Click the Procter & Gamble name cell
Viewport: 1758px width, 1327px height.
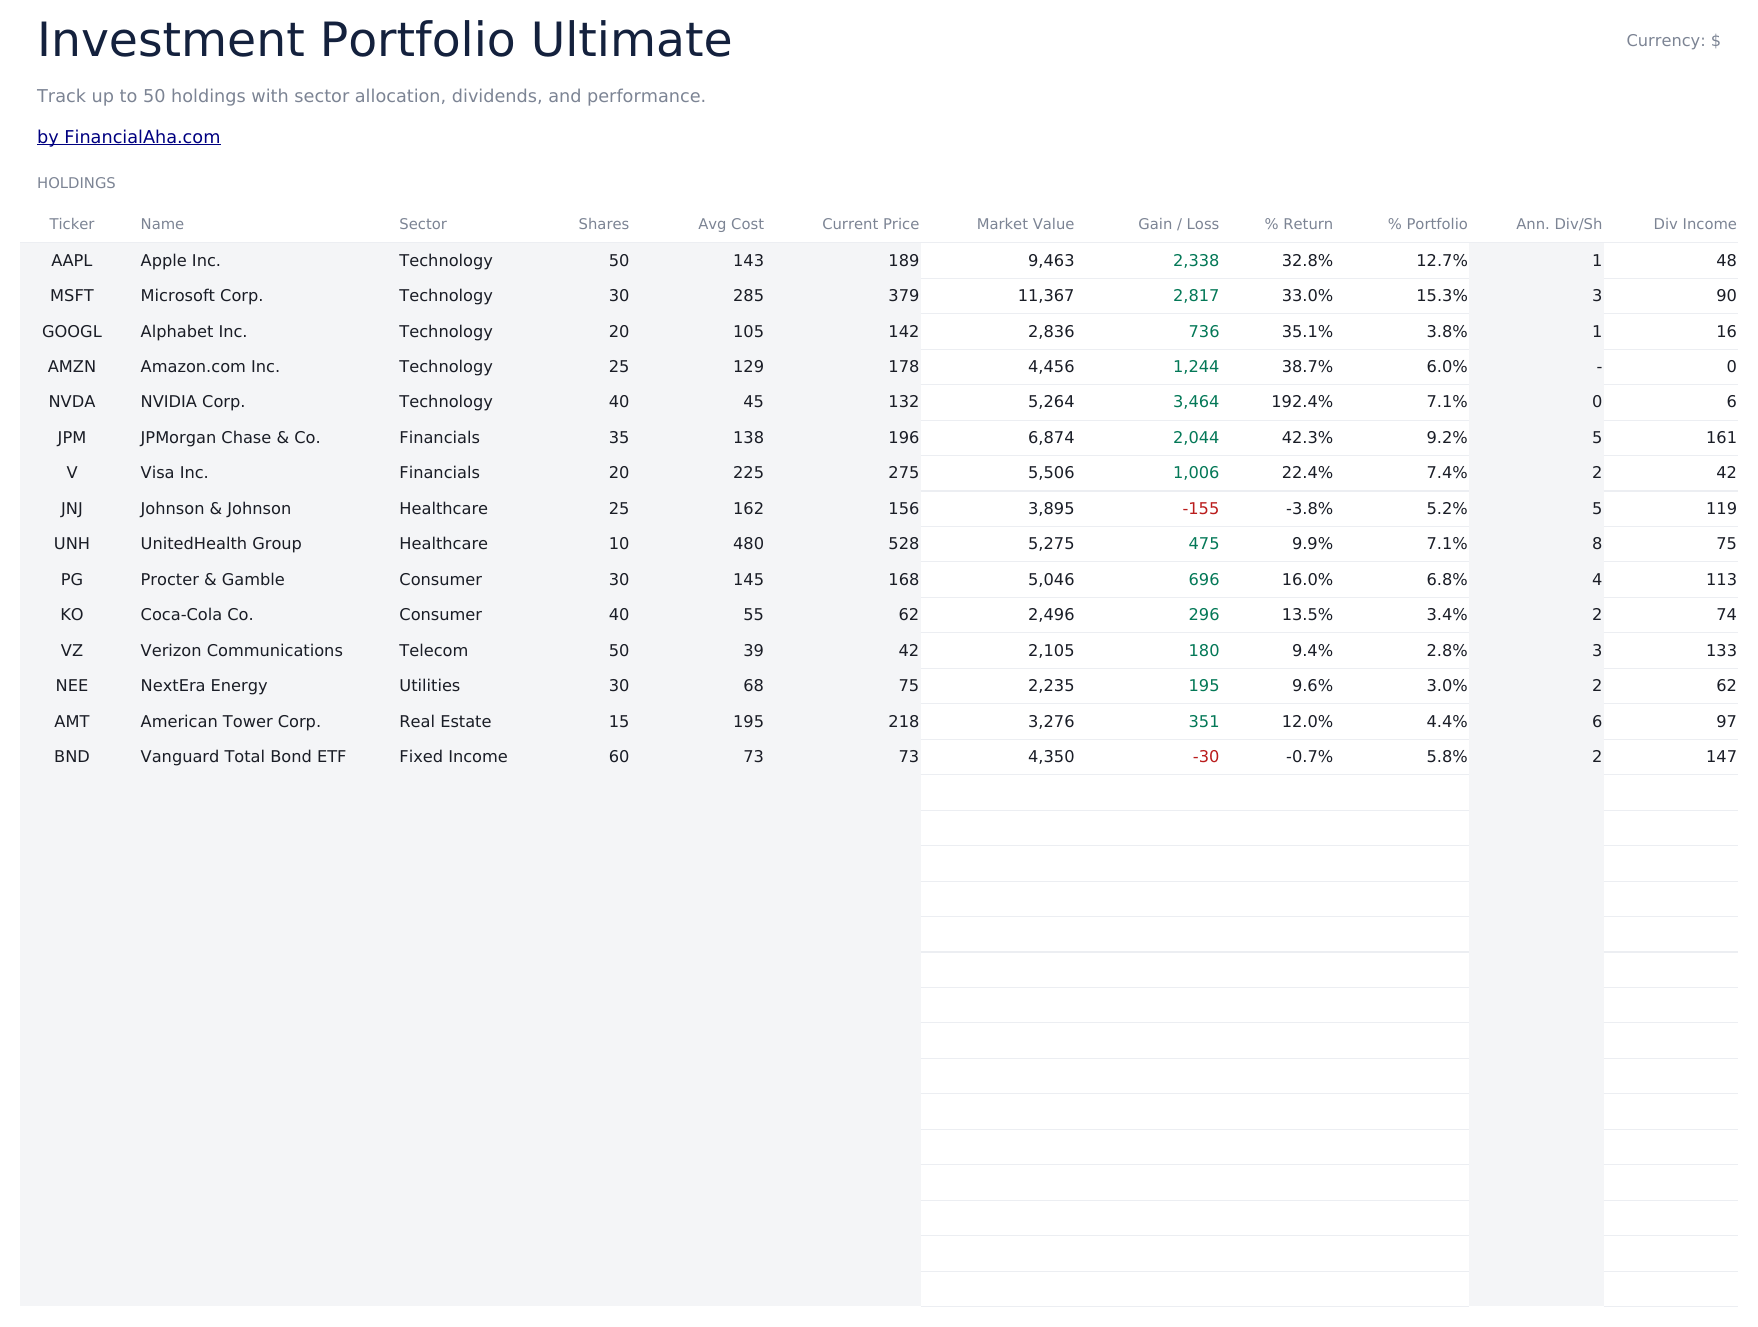point(212,580)
